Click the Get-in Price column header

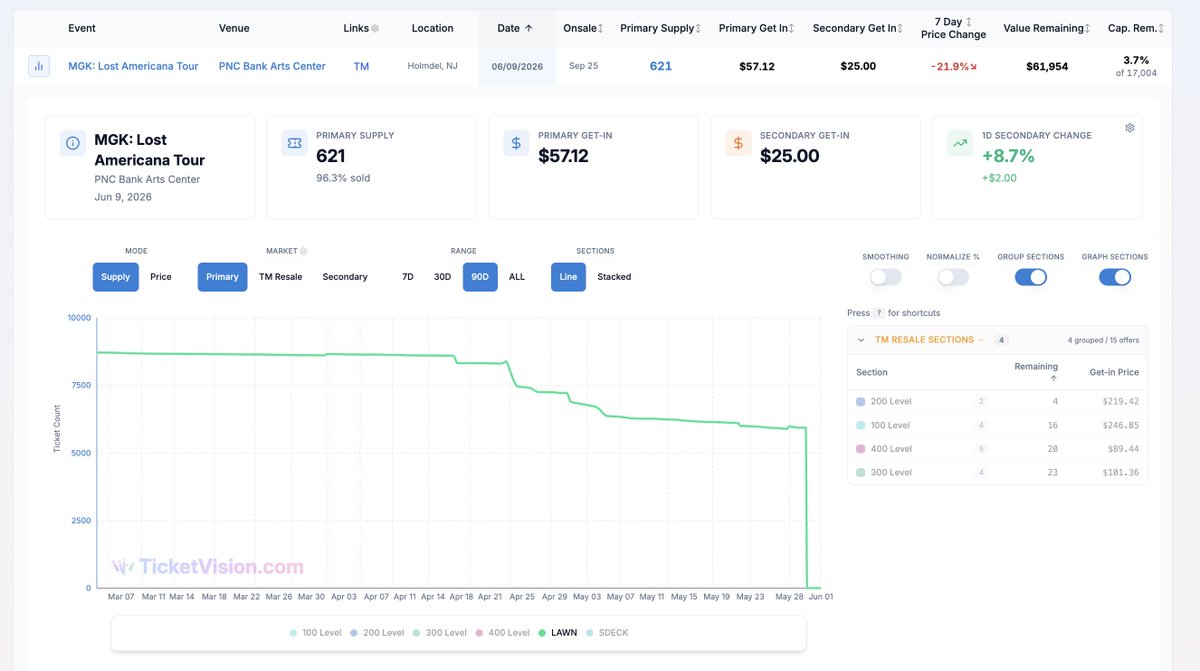pos(1114,372)
